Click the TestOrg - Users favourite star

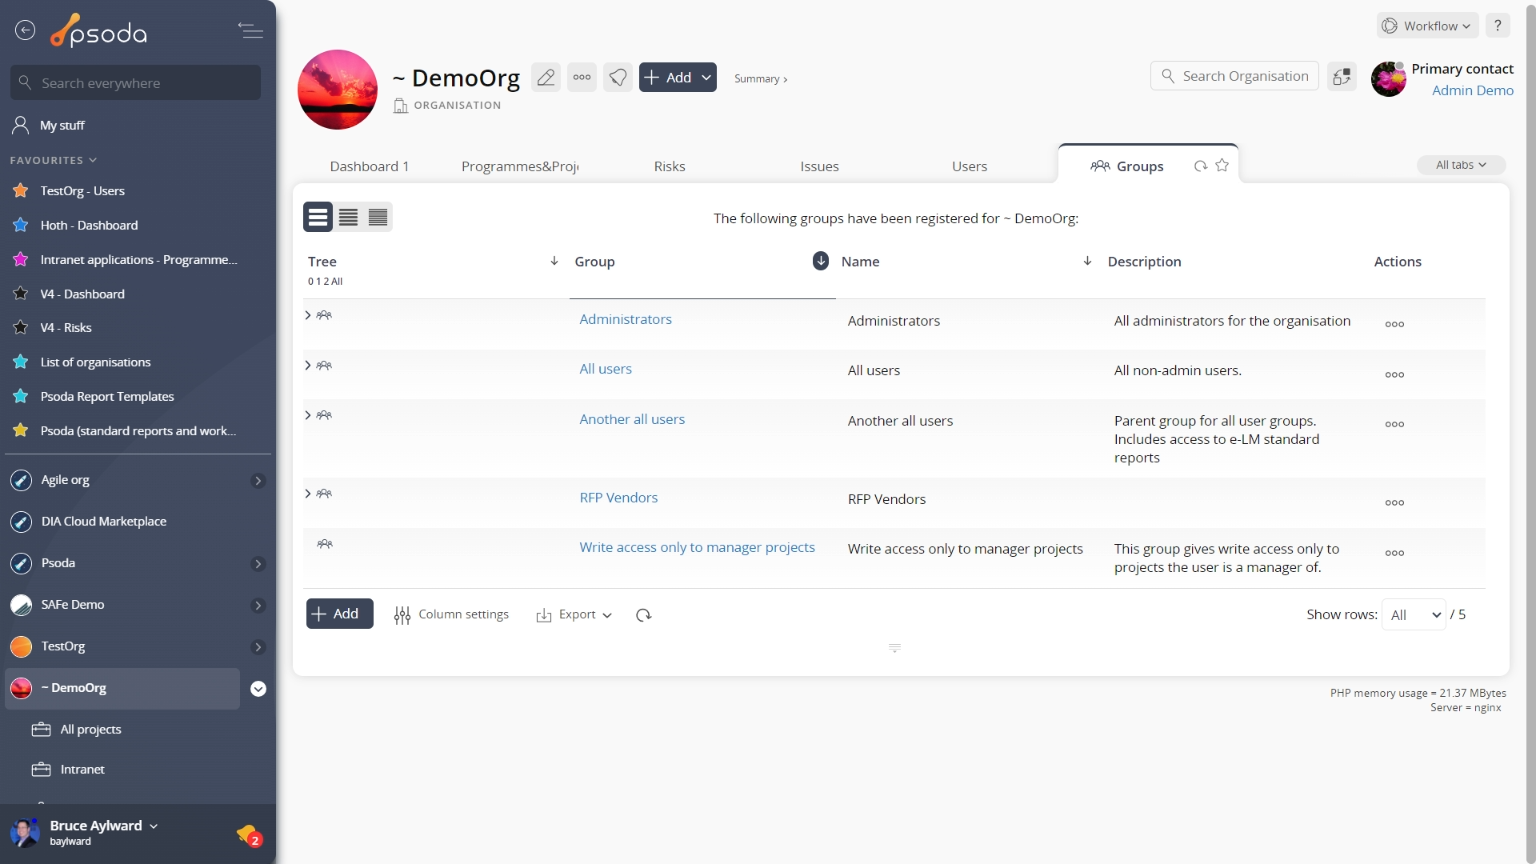[x=20, y=190]
